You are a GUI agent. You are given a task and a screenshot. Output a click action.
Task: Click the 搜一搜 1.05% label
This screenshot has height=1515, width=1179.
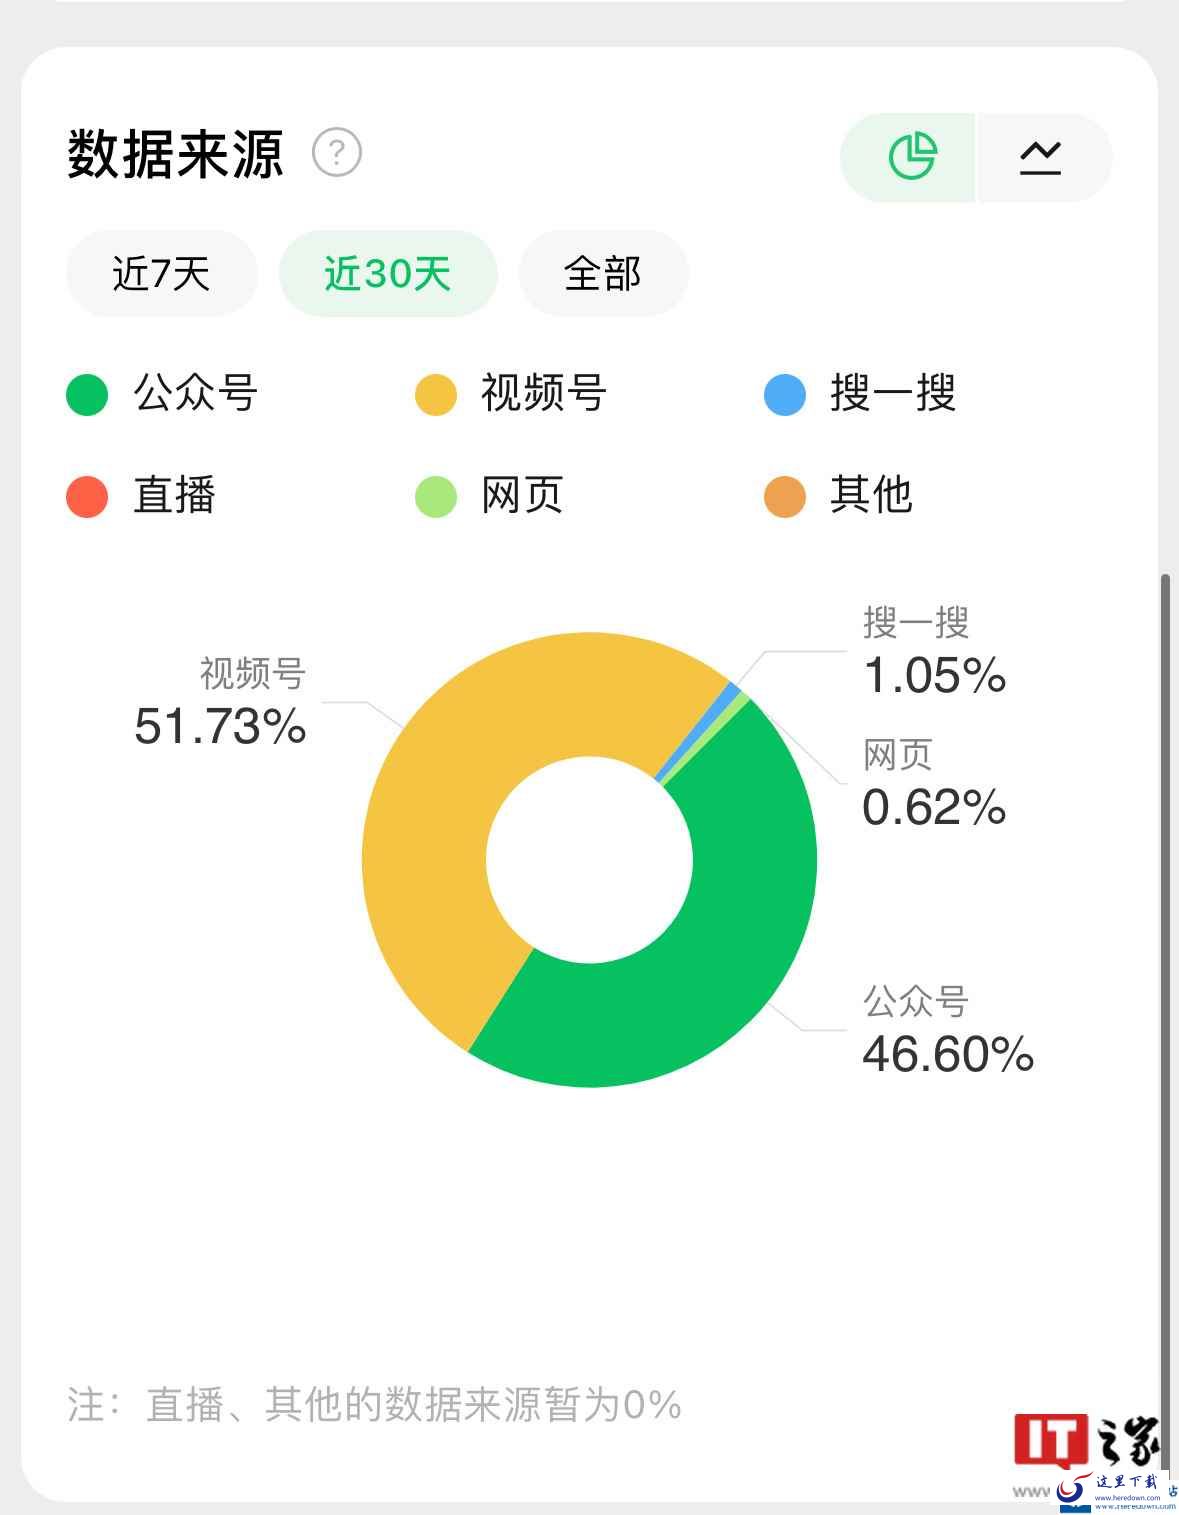[x=934, y=651]
